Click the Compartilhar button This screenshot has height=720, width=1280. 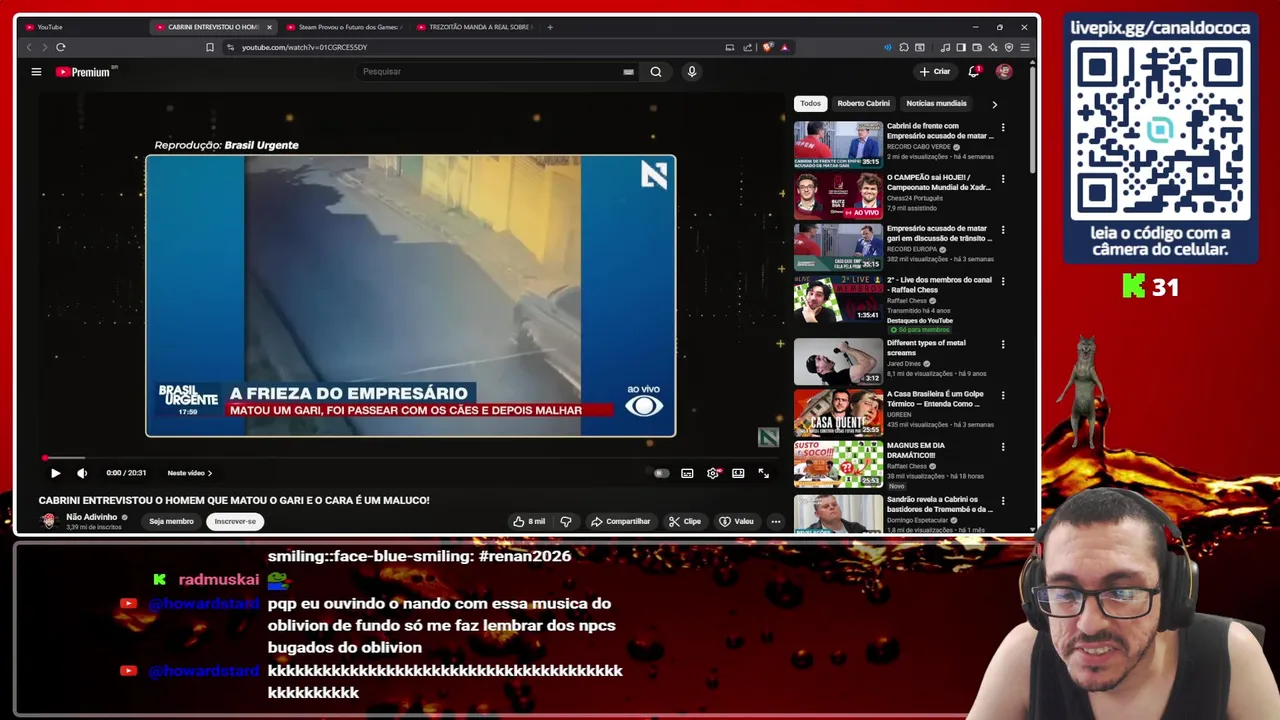coord(620,521)
